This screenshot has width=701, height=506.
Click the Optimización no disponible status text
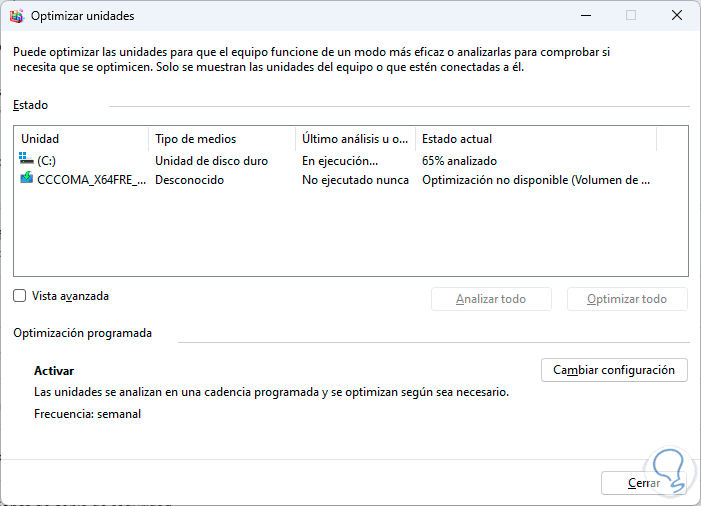point(535,180)
